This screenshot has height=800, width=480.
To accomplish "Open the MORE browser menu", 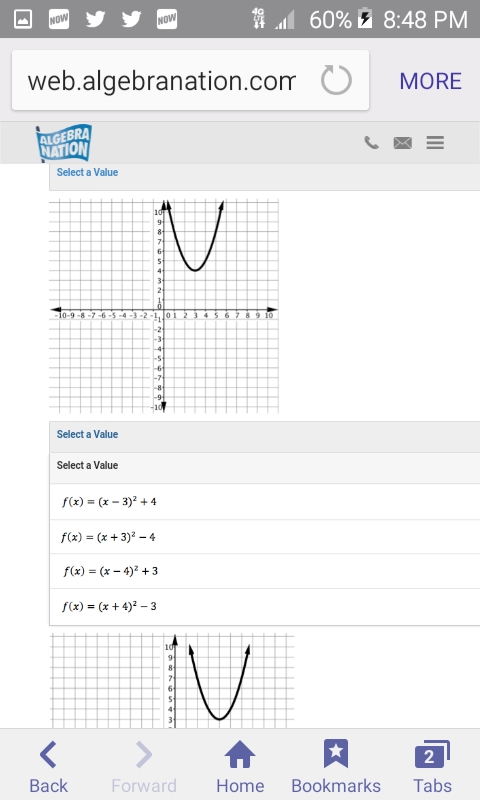I will click(431, 81).
